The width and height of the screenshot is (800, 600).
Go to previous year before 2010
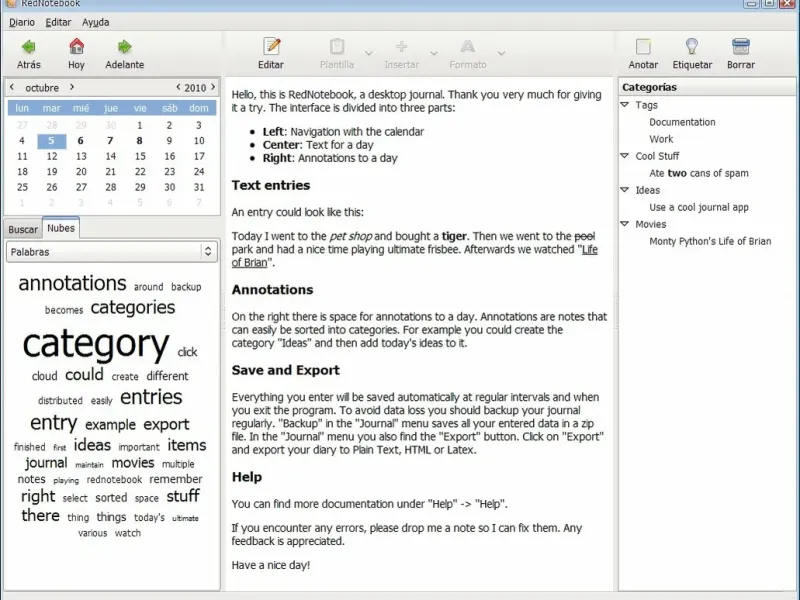[x=178, y=87]
